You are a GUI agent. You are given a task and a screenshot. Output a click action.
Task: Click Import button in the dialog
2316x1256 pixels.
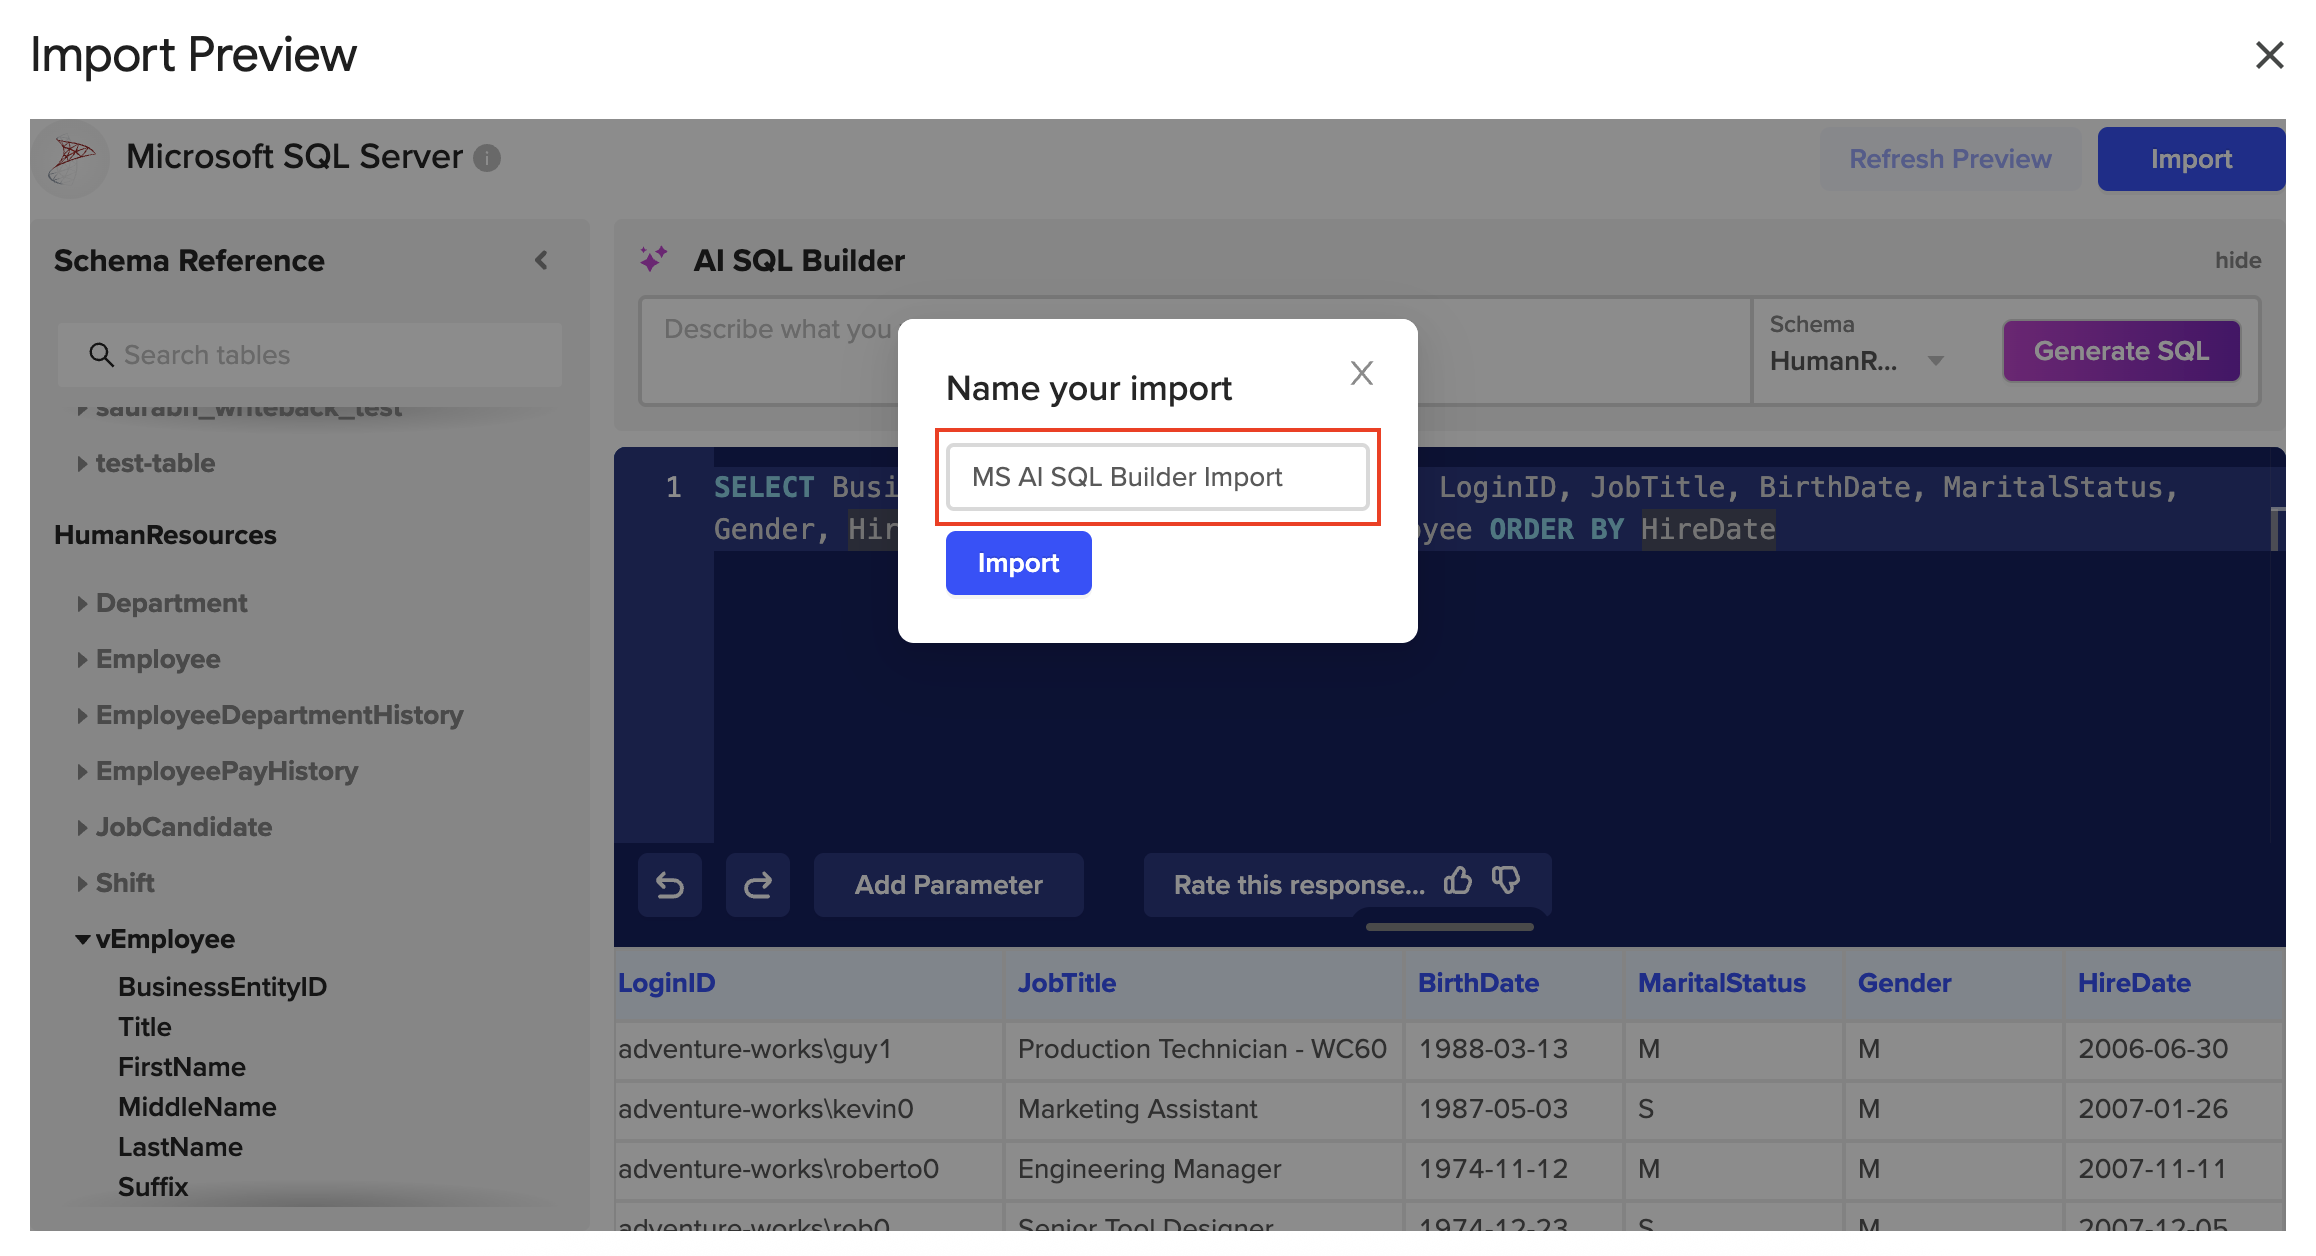pyautogui.click(x=1017, y=563)
